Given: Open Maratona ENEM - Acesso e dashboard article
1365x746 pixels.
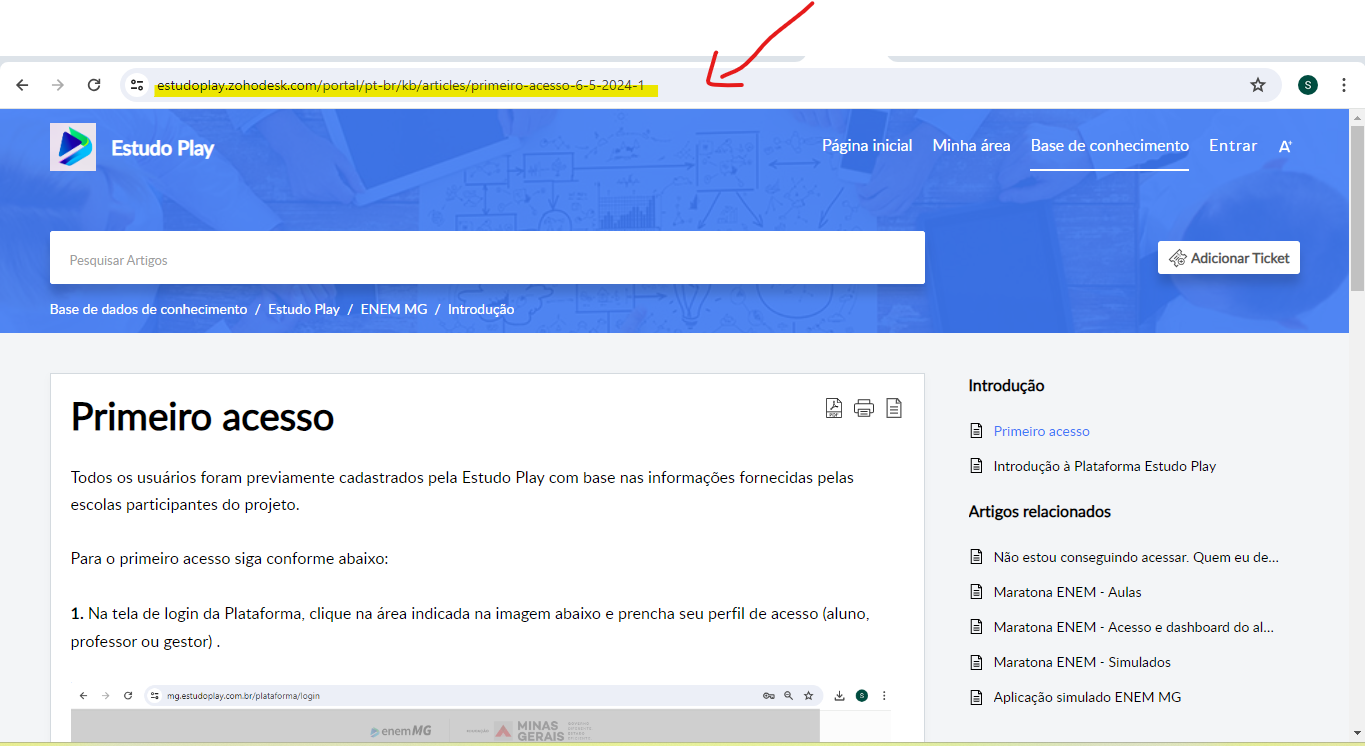Looking at the screenshot, I should (1134, 627).
